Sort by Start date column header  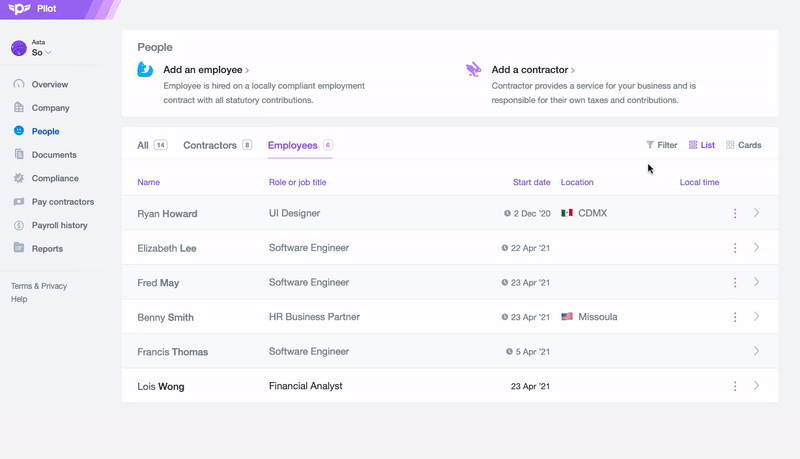[x=531, y=182]
